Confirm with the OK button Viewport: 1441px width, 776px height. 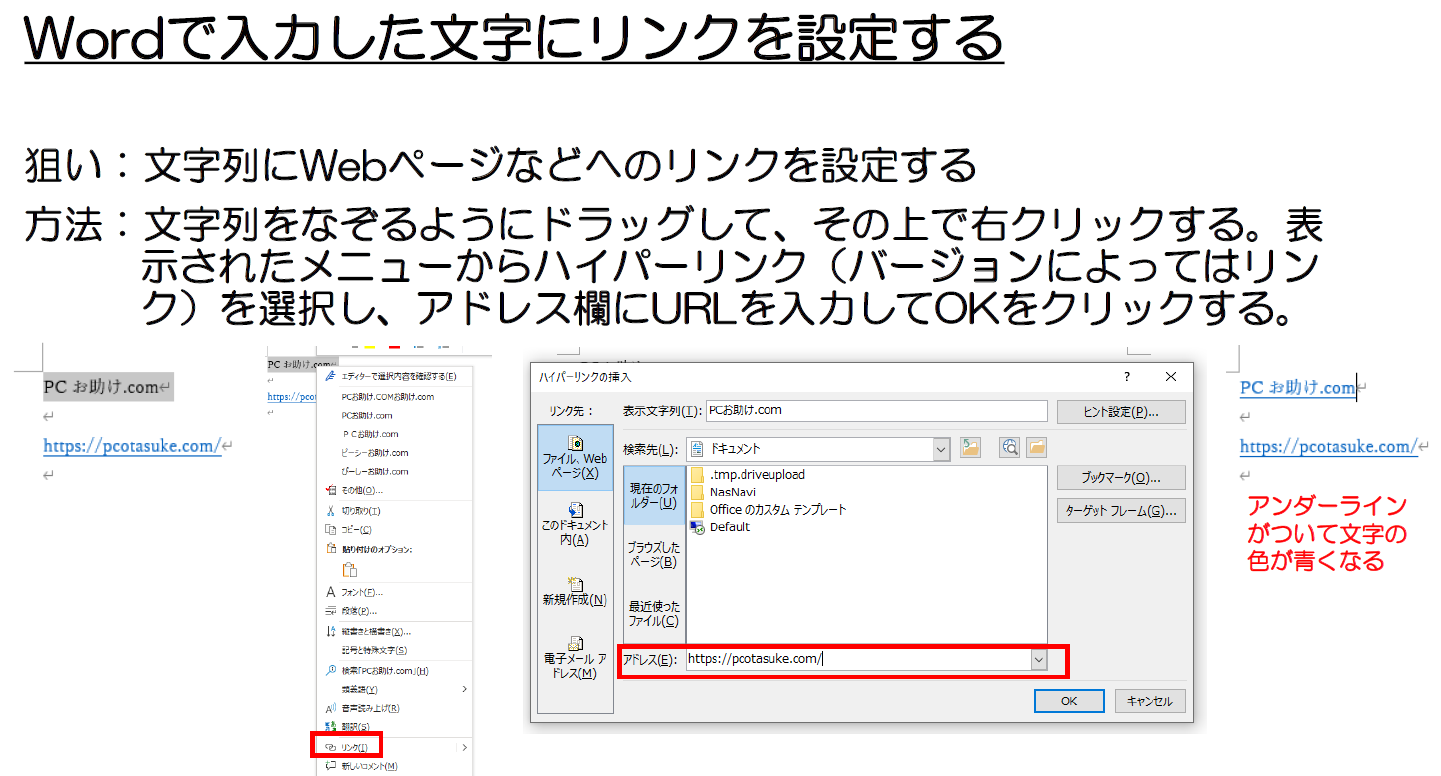[1069, 701]
